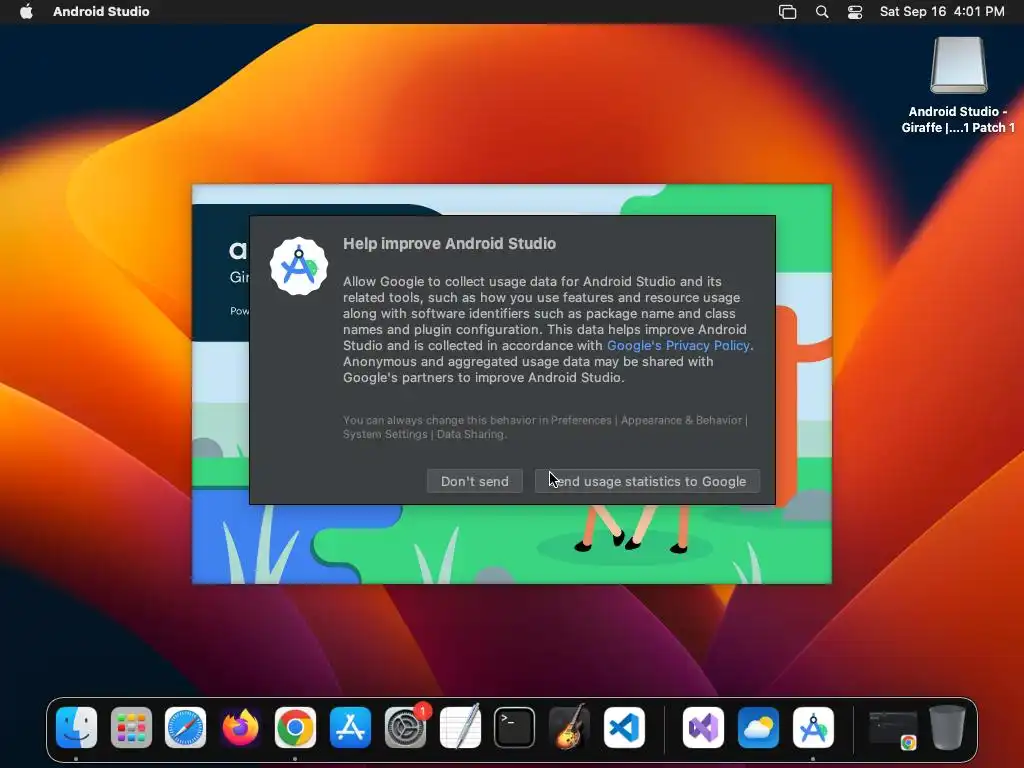The image size is (1024, 768).
Task: Click Android Studio icon in the Dock
Action: click(813, 728)
